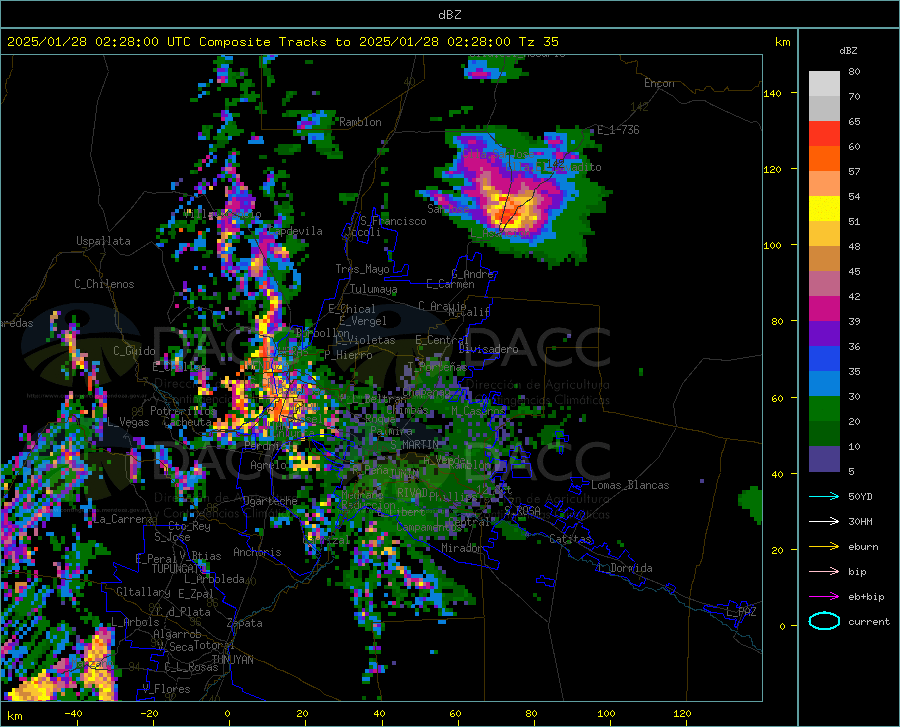
Task: Select the red 60 dBZ color swatch
Action: pyautogui.click(x=824, y=134)
